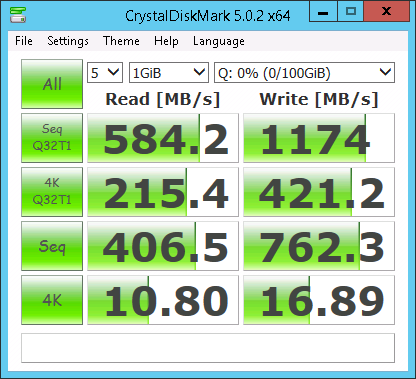
Task: Open the File menu
Action: [24, 41]
